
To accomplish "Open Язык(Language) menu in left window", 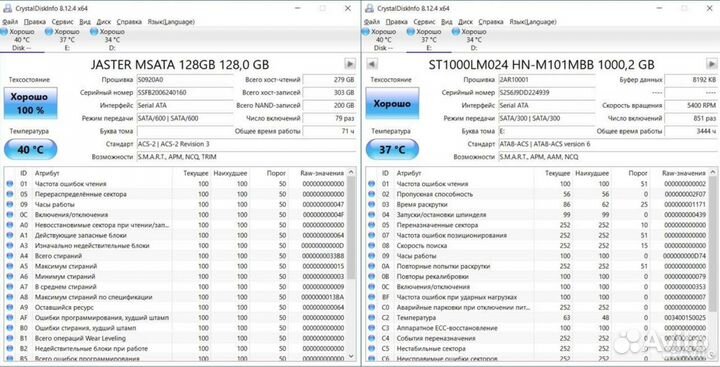I will point(171,22).
